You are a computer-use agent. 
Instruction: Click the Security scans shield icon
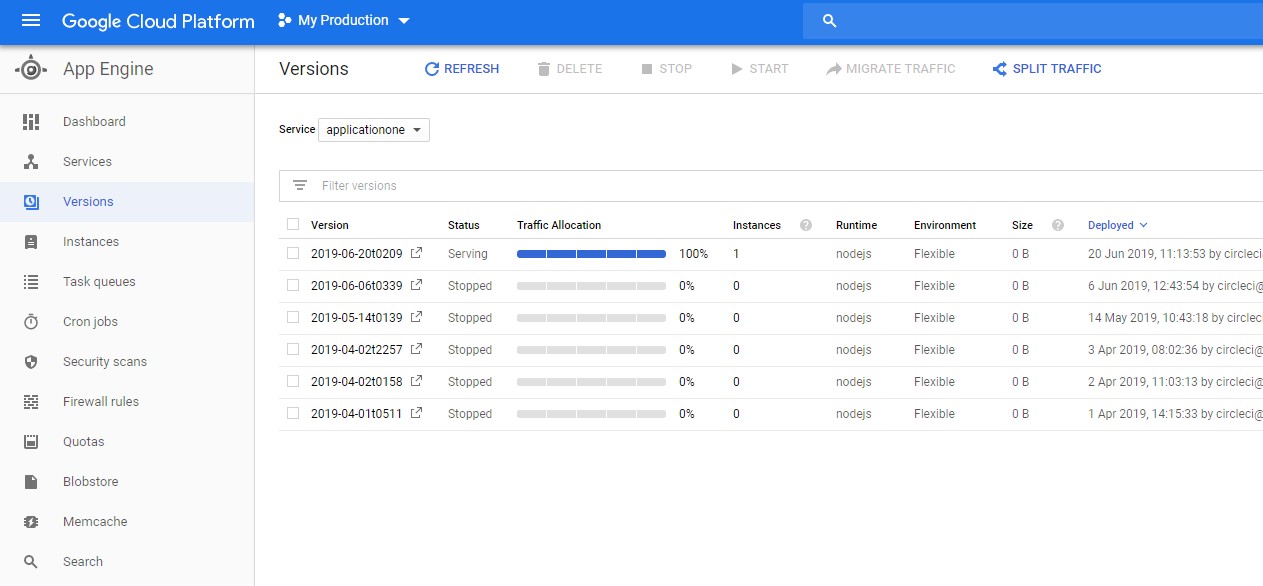[x=31, y=362]
